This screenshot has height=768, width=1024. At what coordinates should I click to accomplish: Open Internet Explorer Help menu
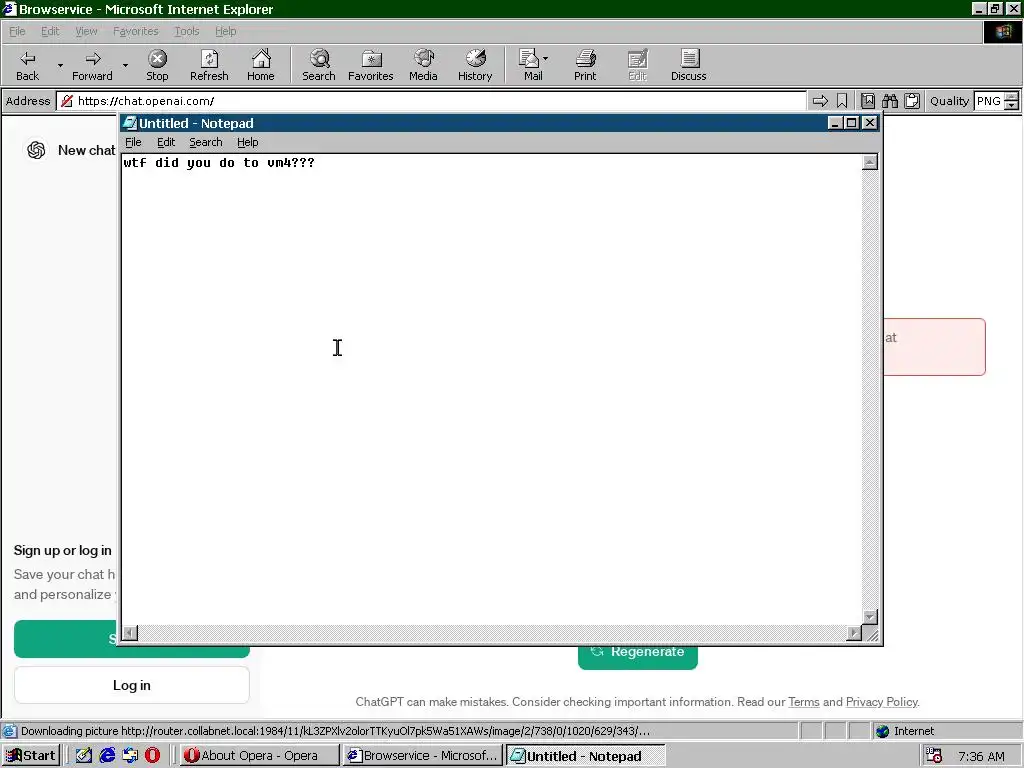click(225, 31)
